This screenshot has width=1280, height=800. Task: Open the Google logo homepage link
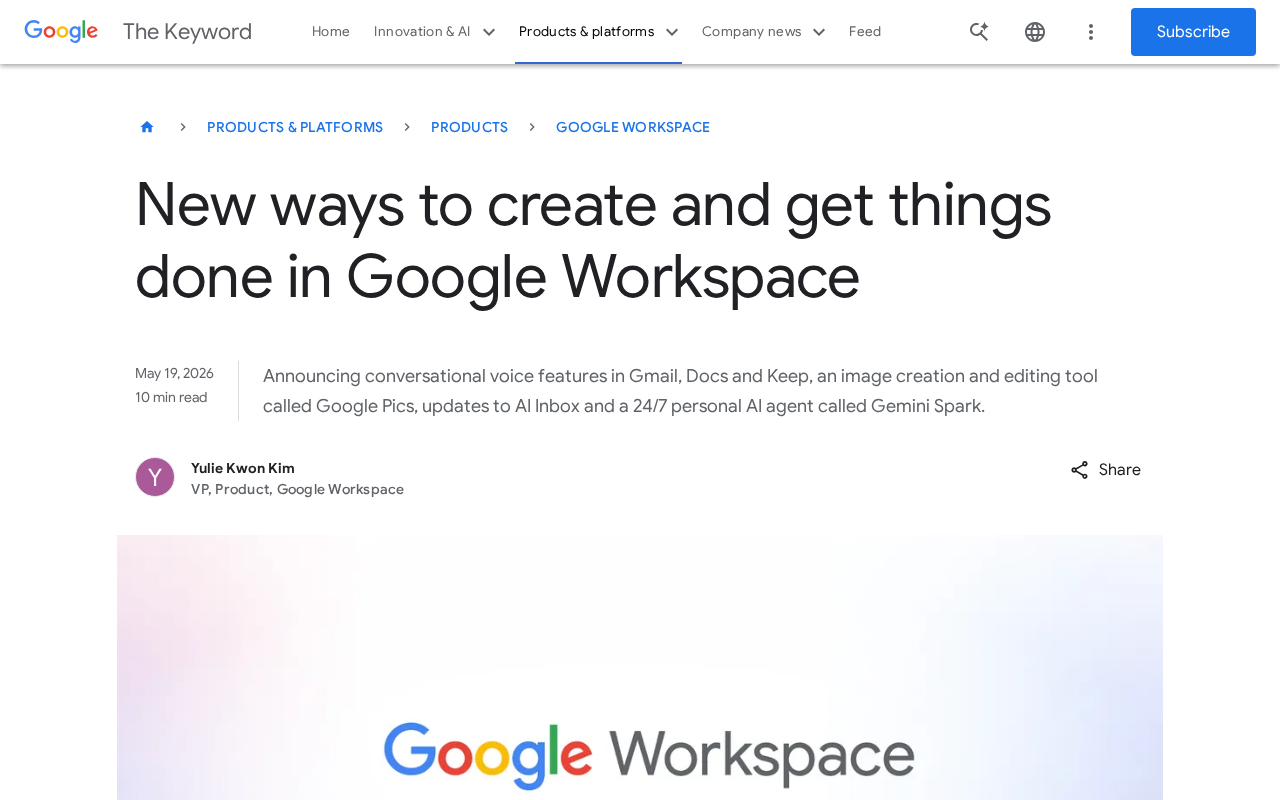coord(61,32)
